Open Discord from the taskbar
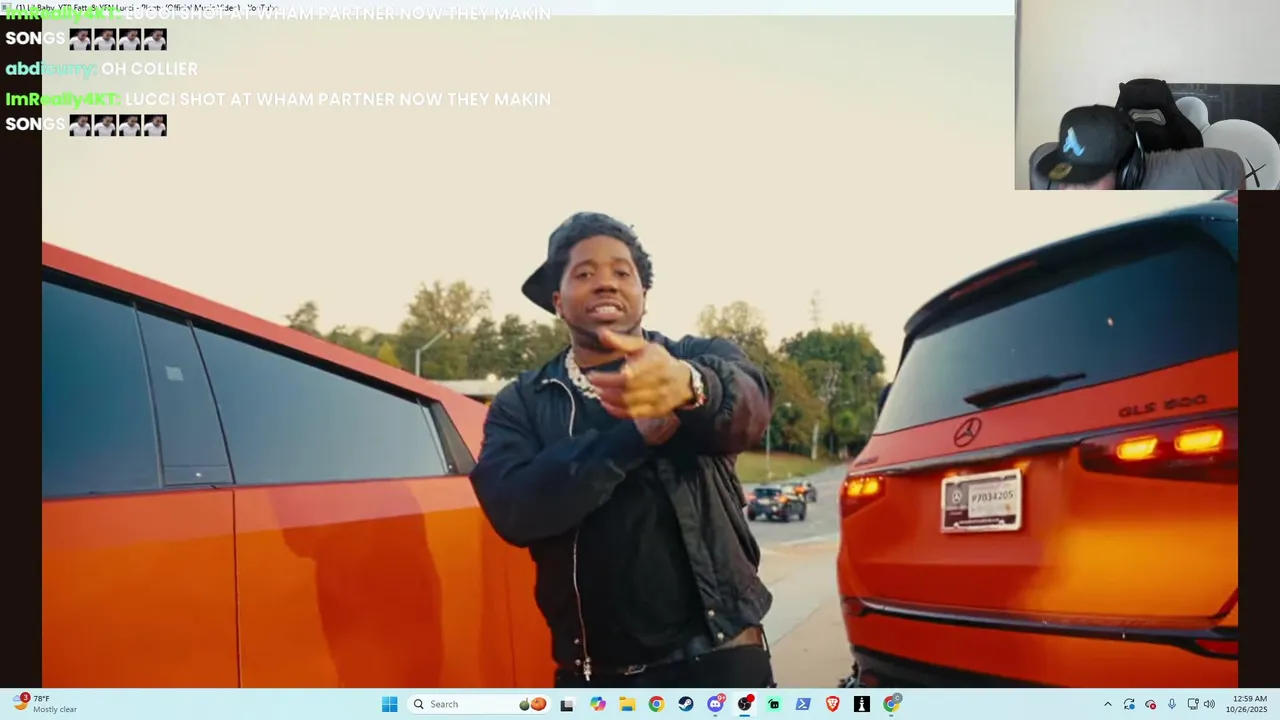Screen dimensions: 1280x720 715,704
